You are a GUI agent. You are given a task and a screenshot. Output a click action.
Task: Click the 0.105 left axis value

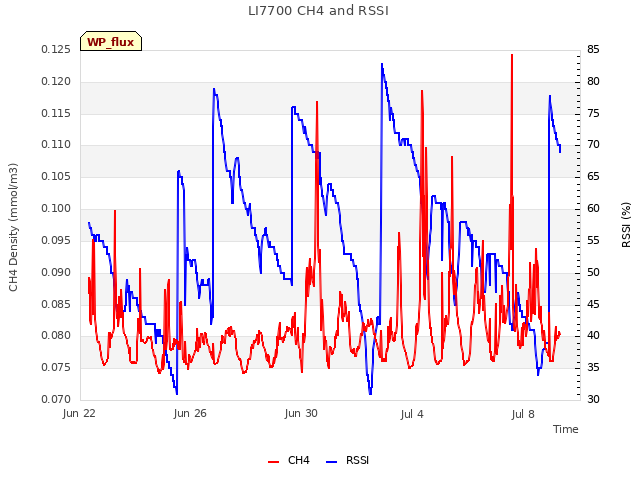[x=56, y=176]
